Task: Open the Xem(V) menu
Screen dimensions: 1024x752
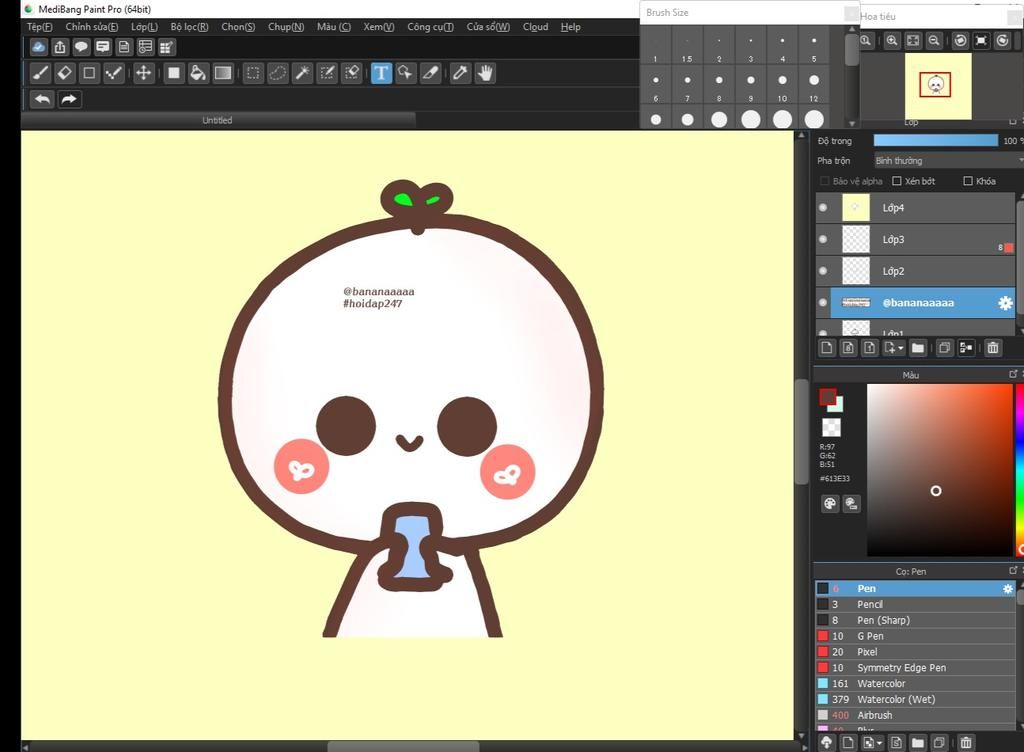Action: tap(379, 27)
